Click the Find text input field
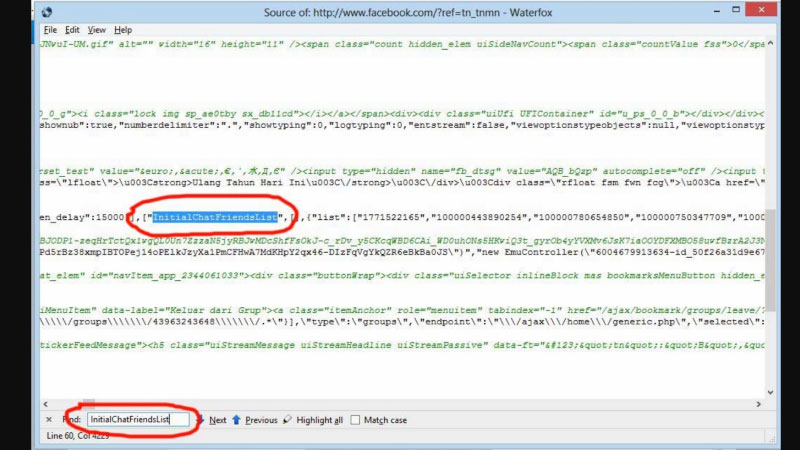Viewport: 800px width, 450px height. [137, 420]
